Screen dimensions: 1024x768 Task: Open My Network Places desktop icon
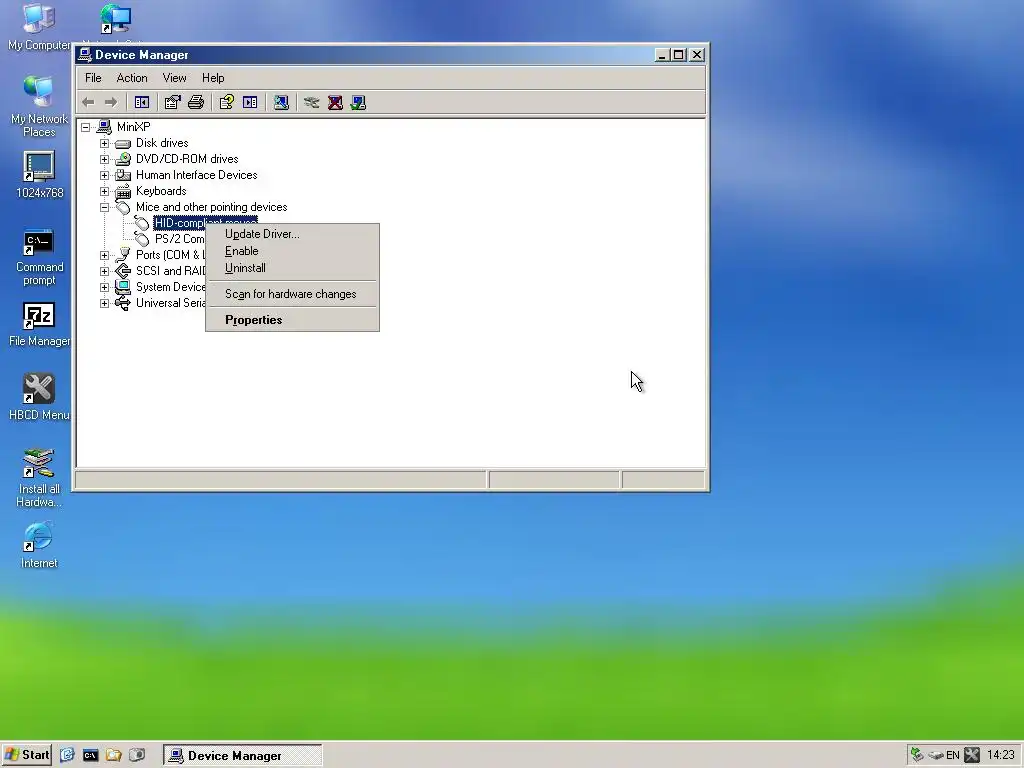point(39,106)
